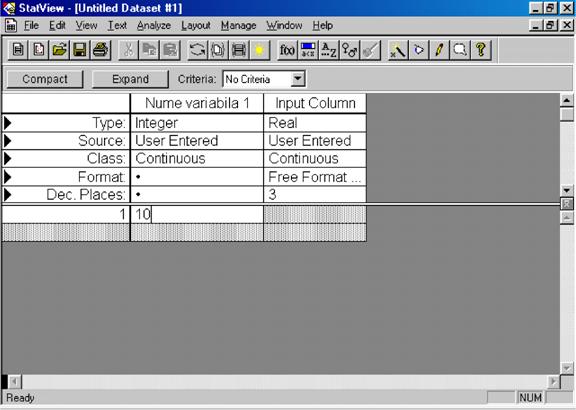Click the yellow sun icon in toolbar
The height and width of the screenshot is (410, 576).
[x=259, y=50]
